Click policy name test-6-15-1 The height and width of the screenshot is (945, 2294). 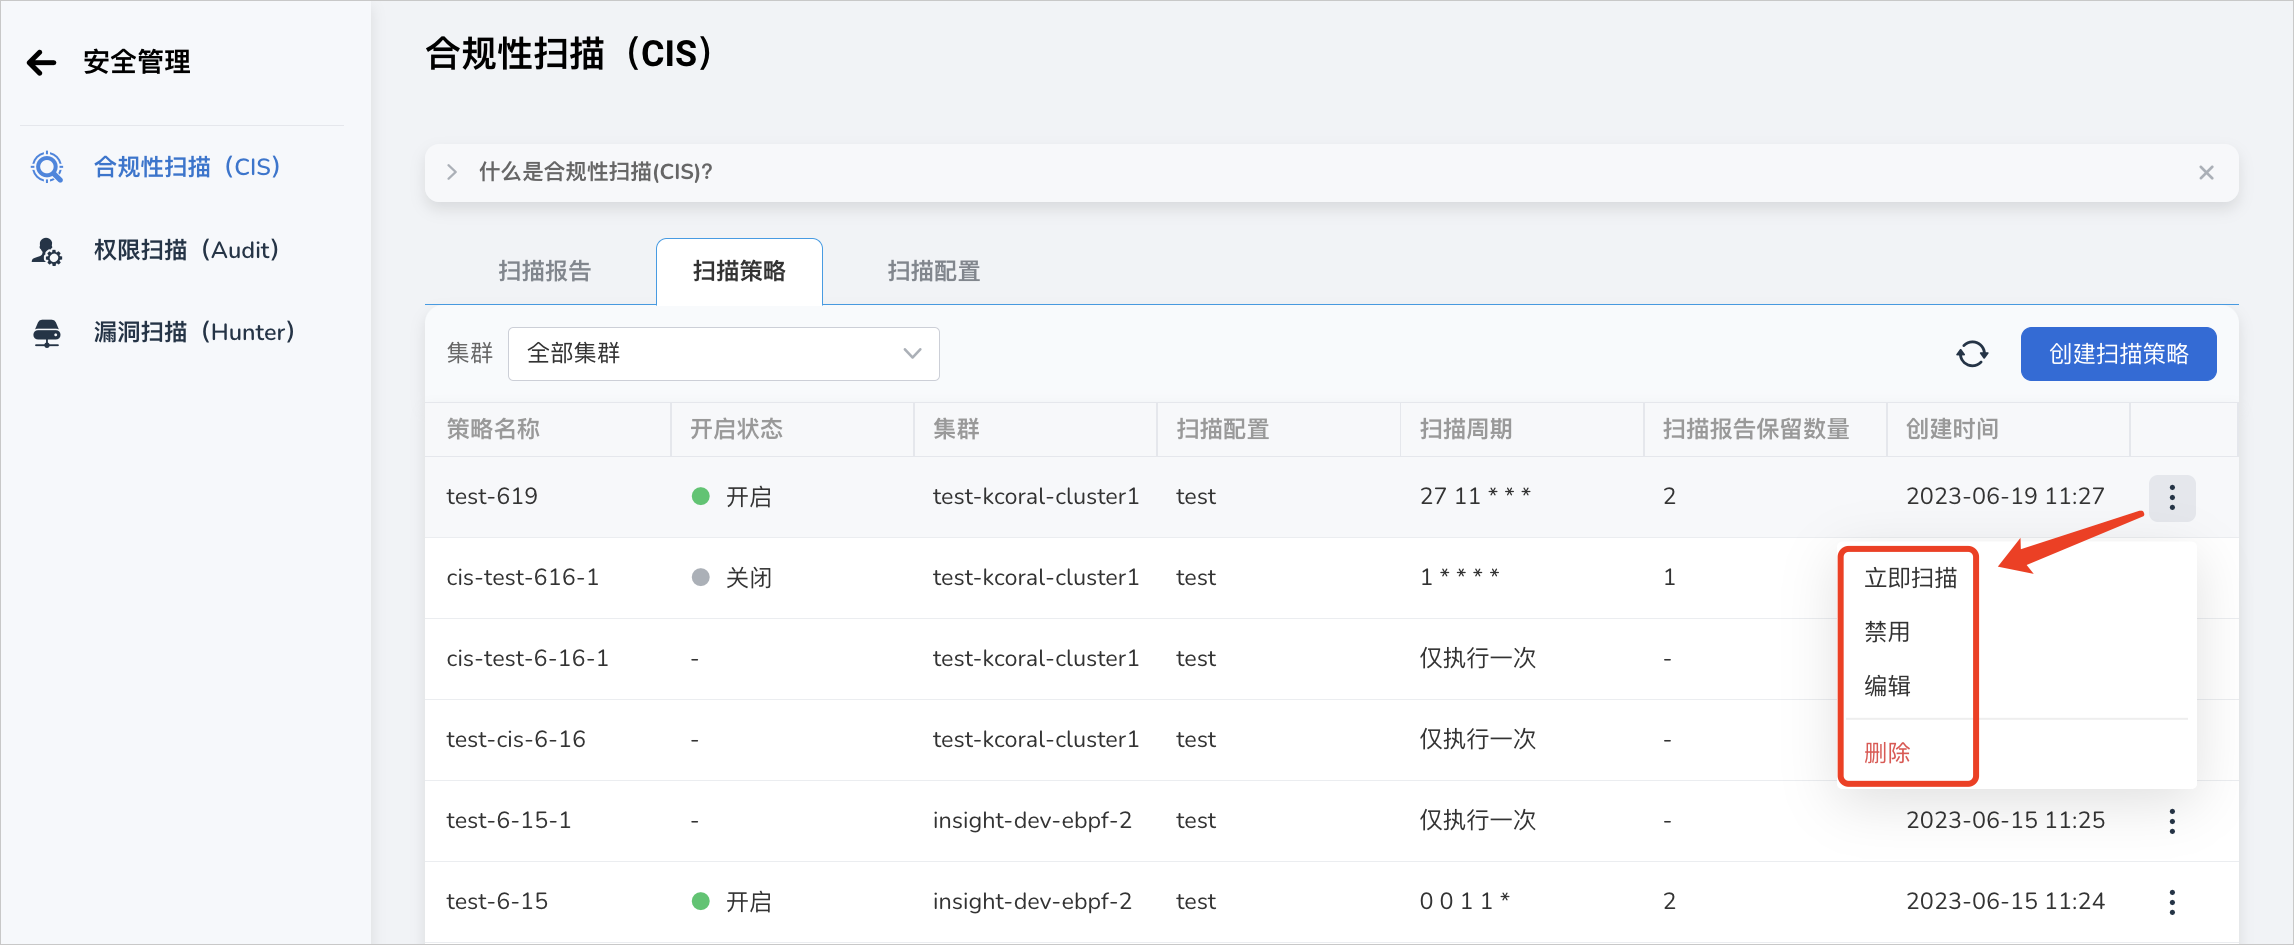tap(509, 821)
